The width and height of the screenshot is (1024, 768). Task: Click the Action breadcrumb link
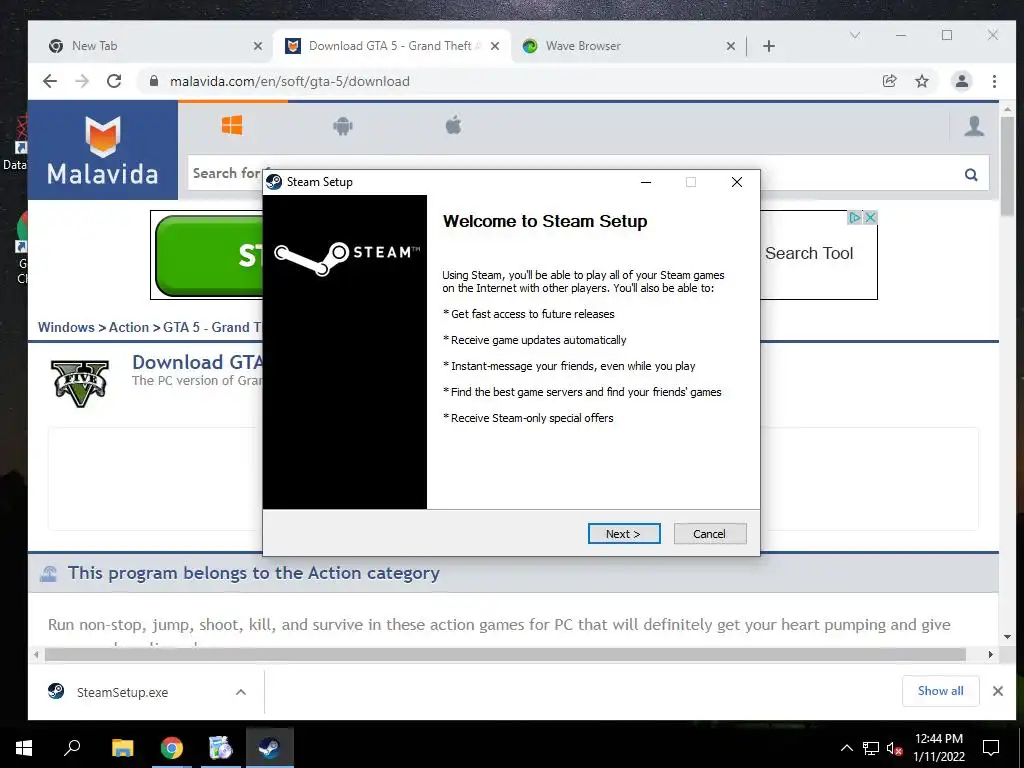[129, 327]
